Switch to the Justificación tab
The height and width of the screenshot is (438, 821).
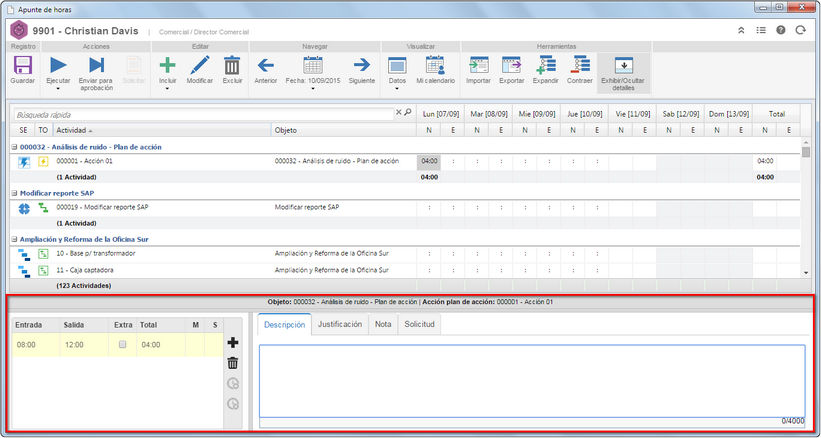[340, 324]
